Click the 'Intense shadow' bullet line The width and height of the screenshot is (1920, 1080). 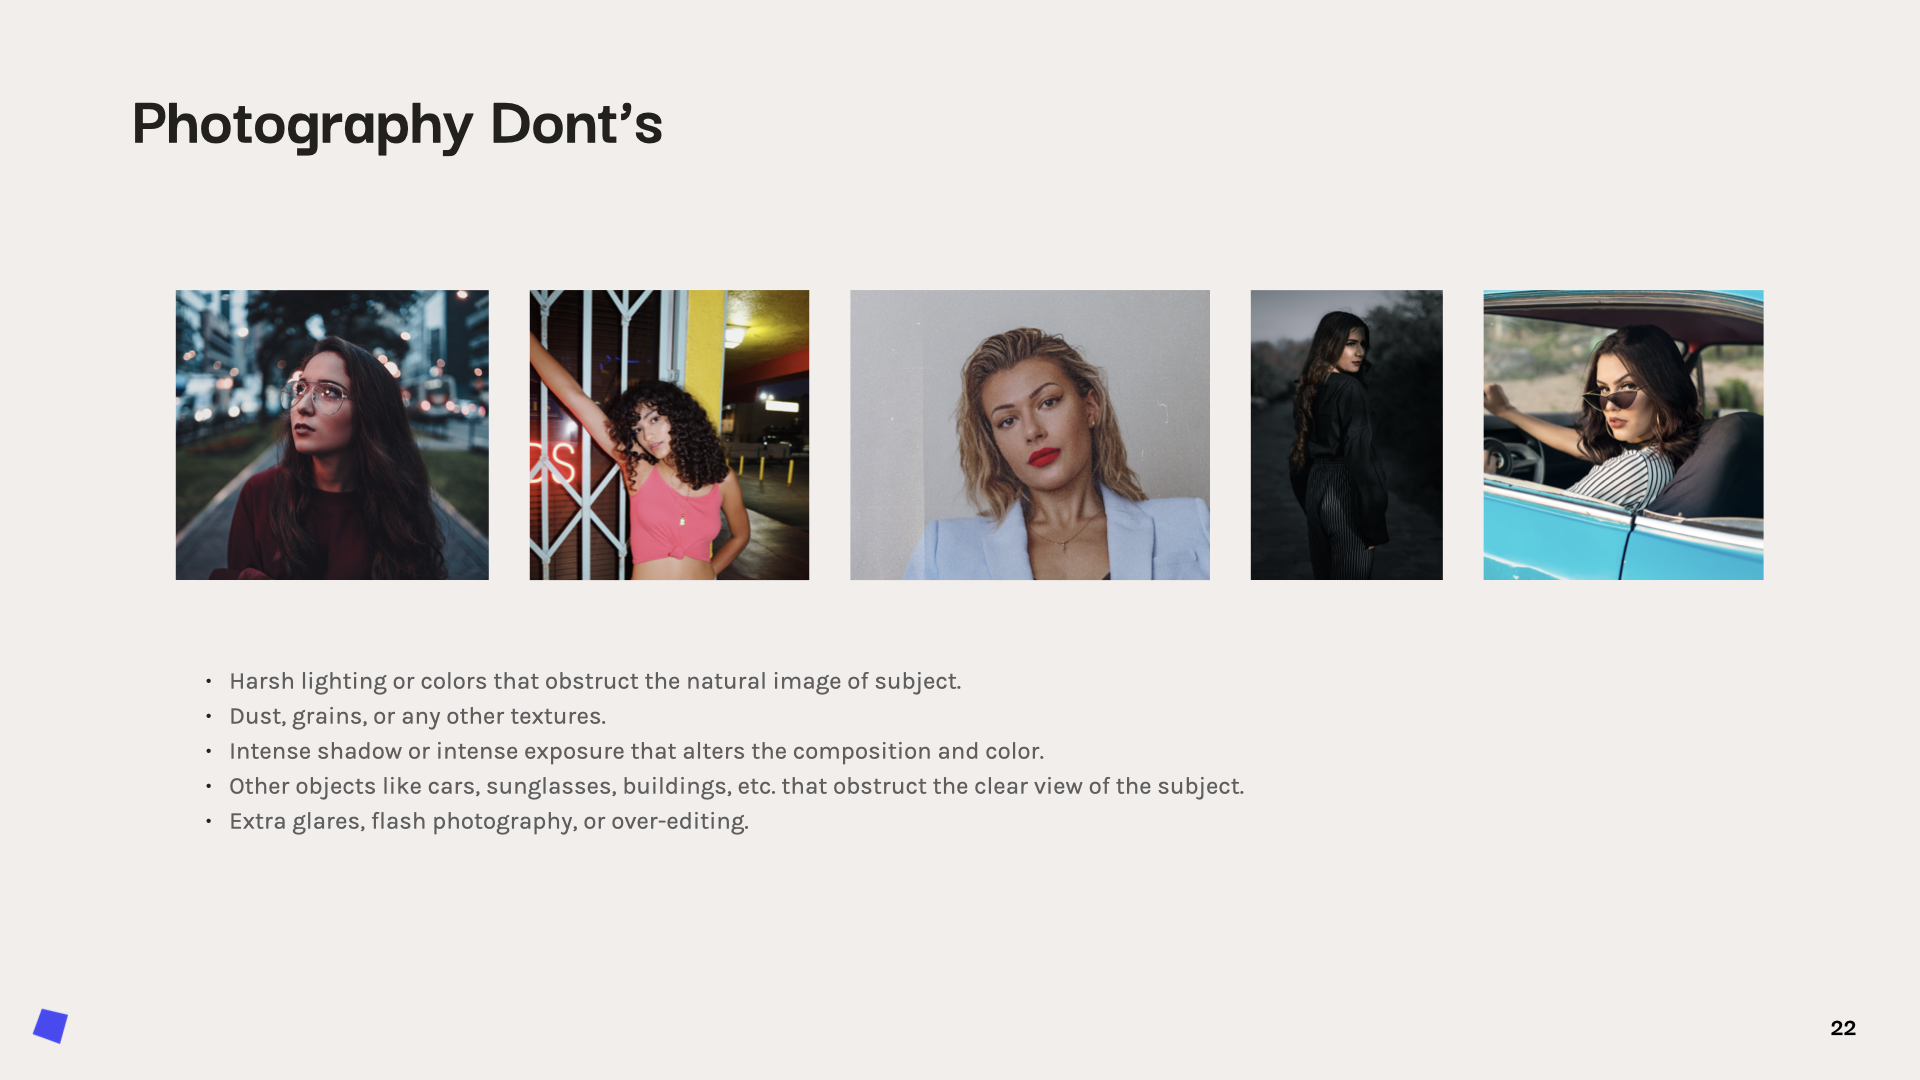click(636, 751)
